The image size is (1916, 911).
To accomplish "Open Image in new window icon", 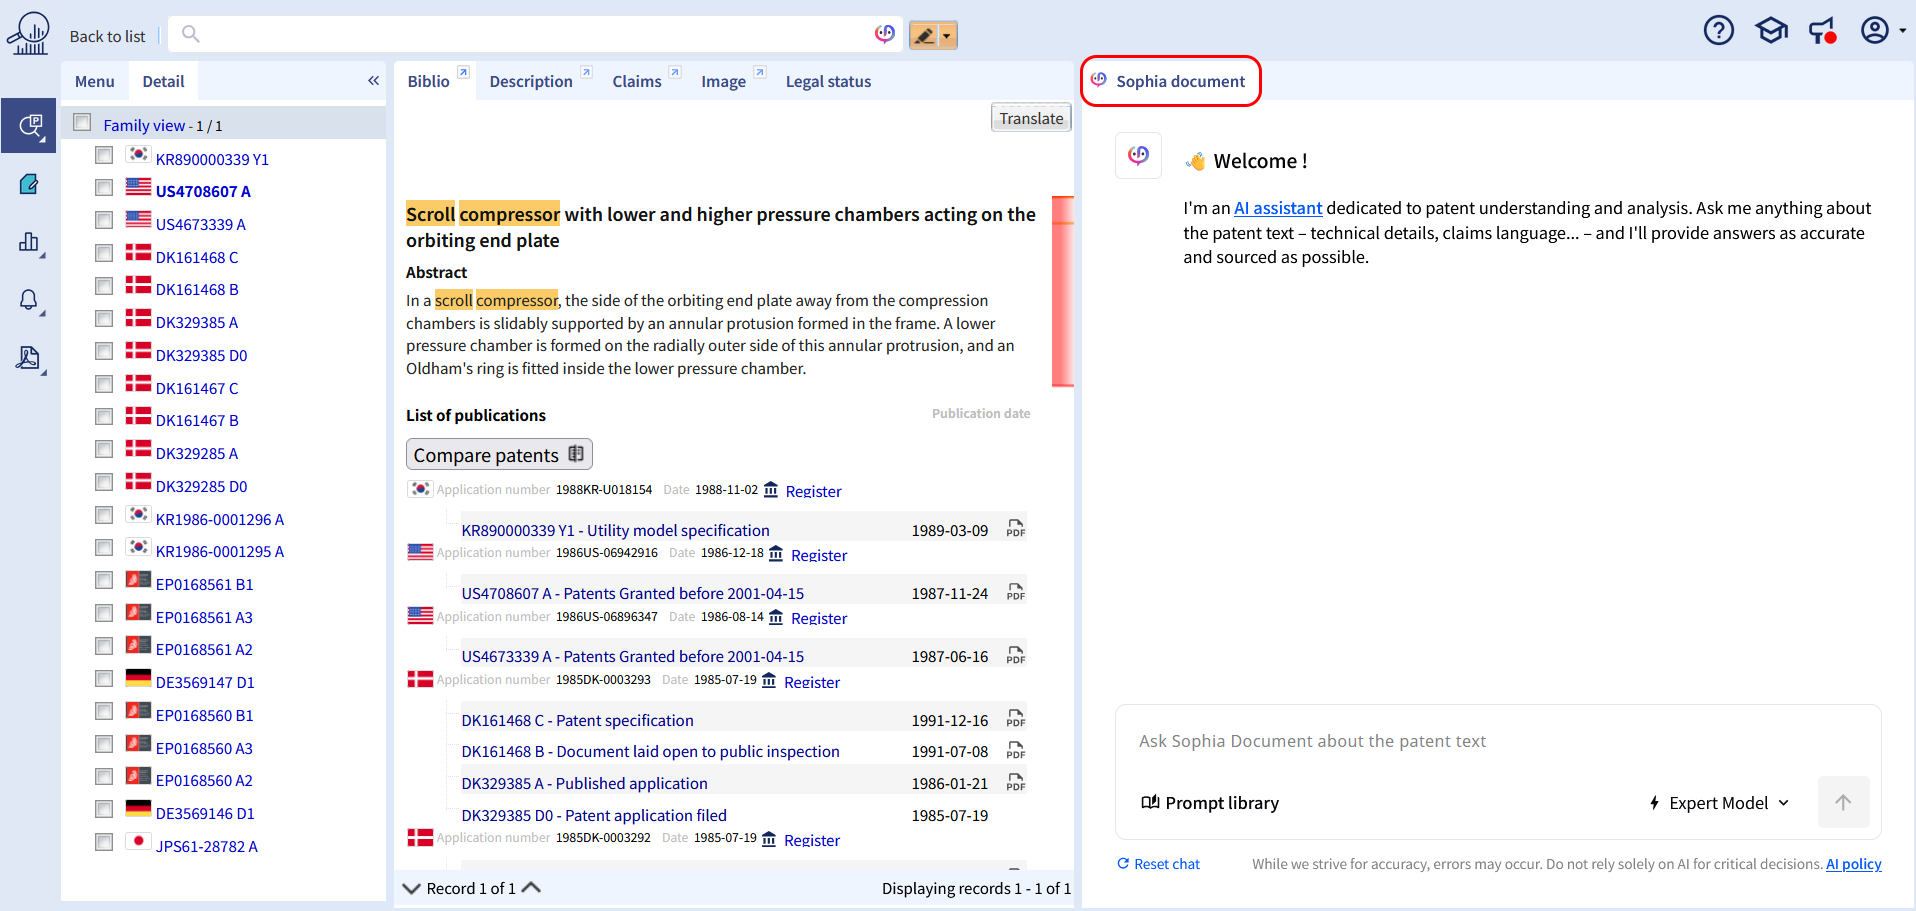I will click(x=760, y=72).
